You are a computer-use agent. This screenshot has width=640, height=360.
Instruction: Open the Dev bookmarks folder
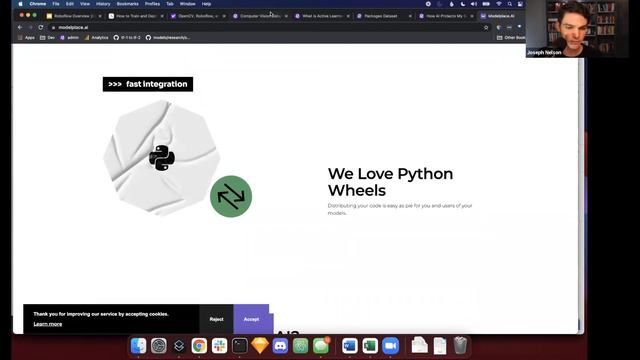(x=47, y=38)
